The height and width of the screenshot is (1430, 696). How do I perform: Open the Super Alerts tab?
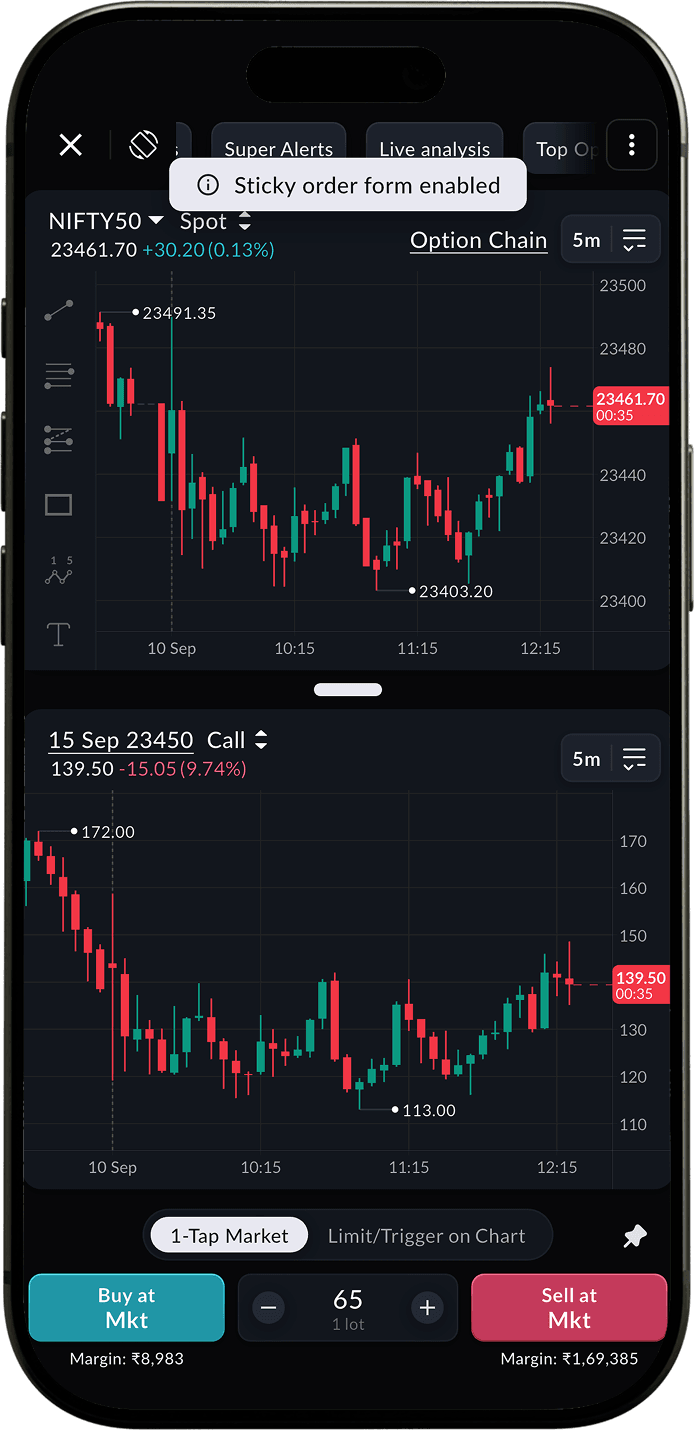pos(278,149)
